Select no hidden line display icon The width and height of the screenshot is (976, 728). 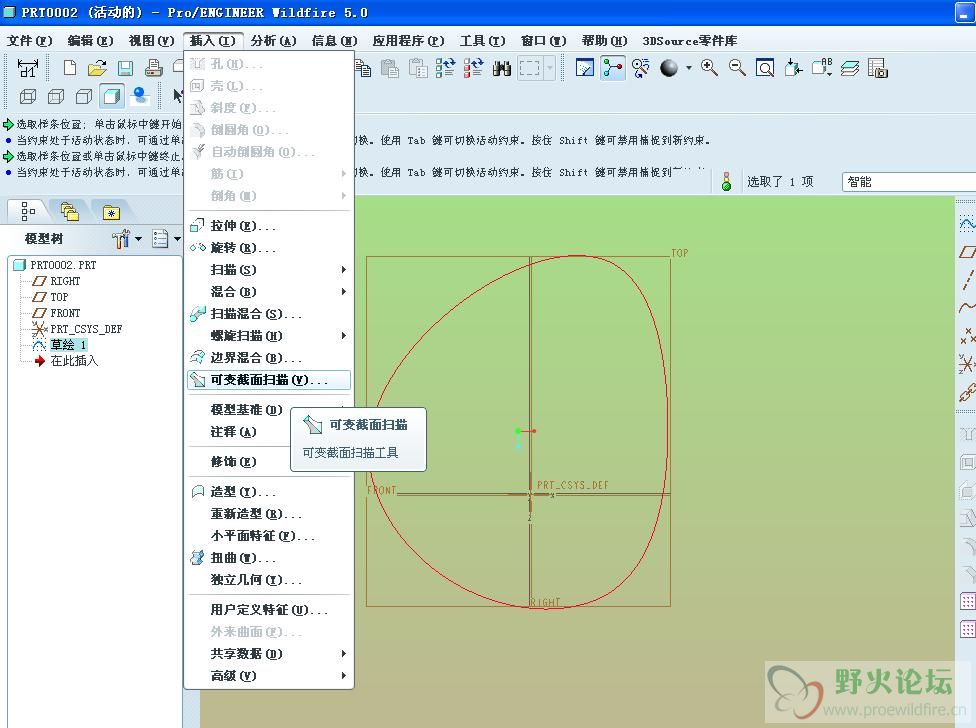coord(84,96)
